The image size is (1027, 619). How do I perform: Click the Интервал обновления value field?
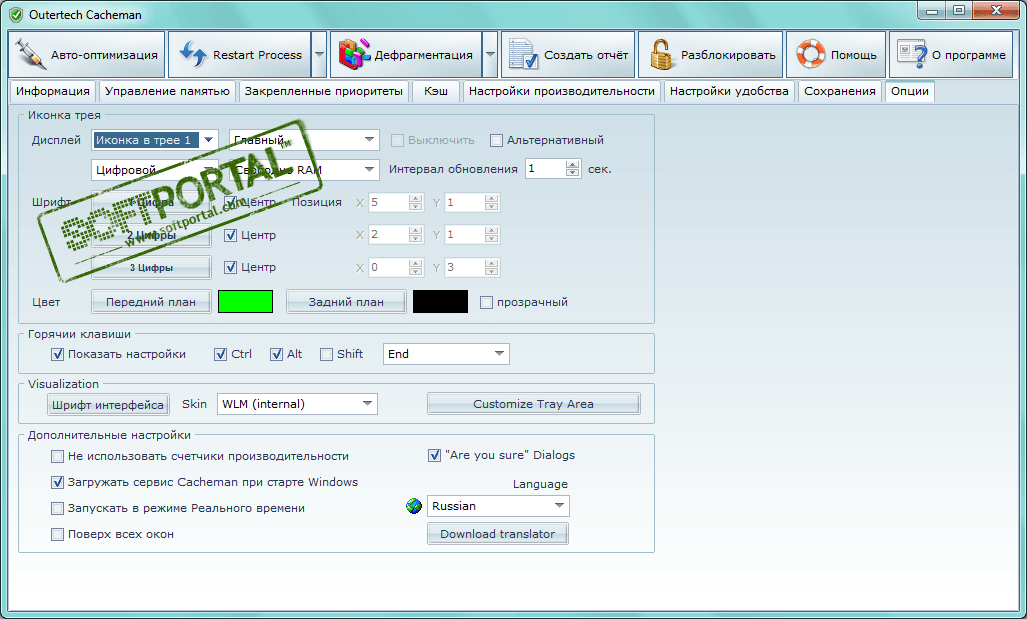click(545, 169)
